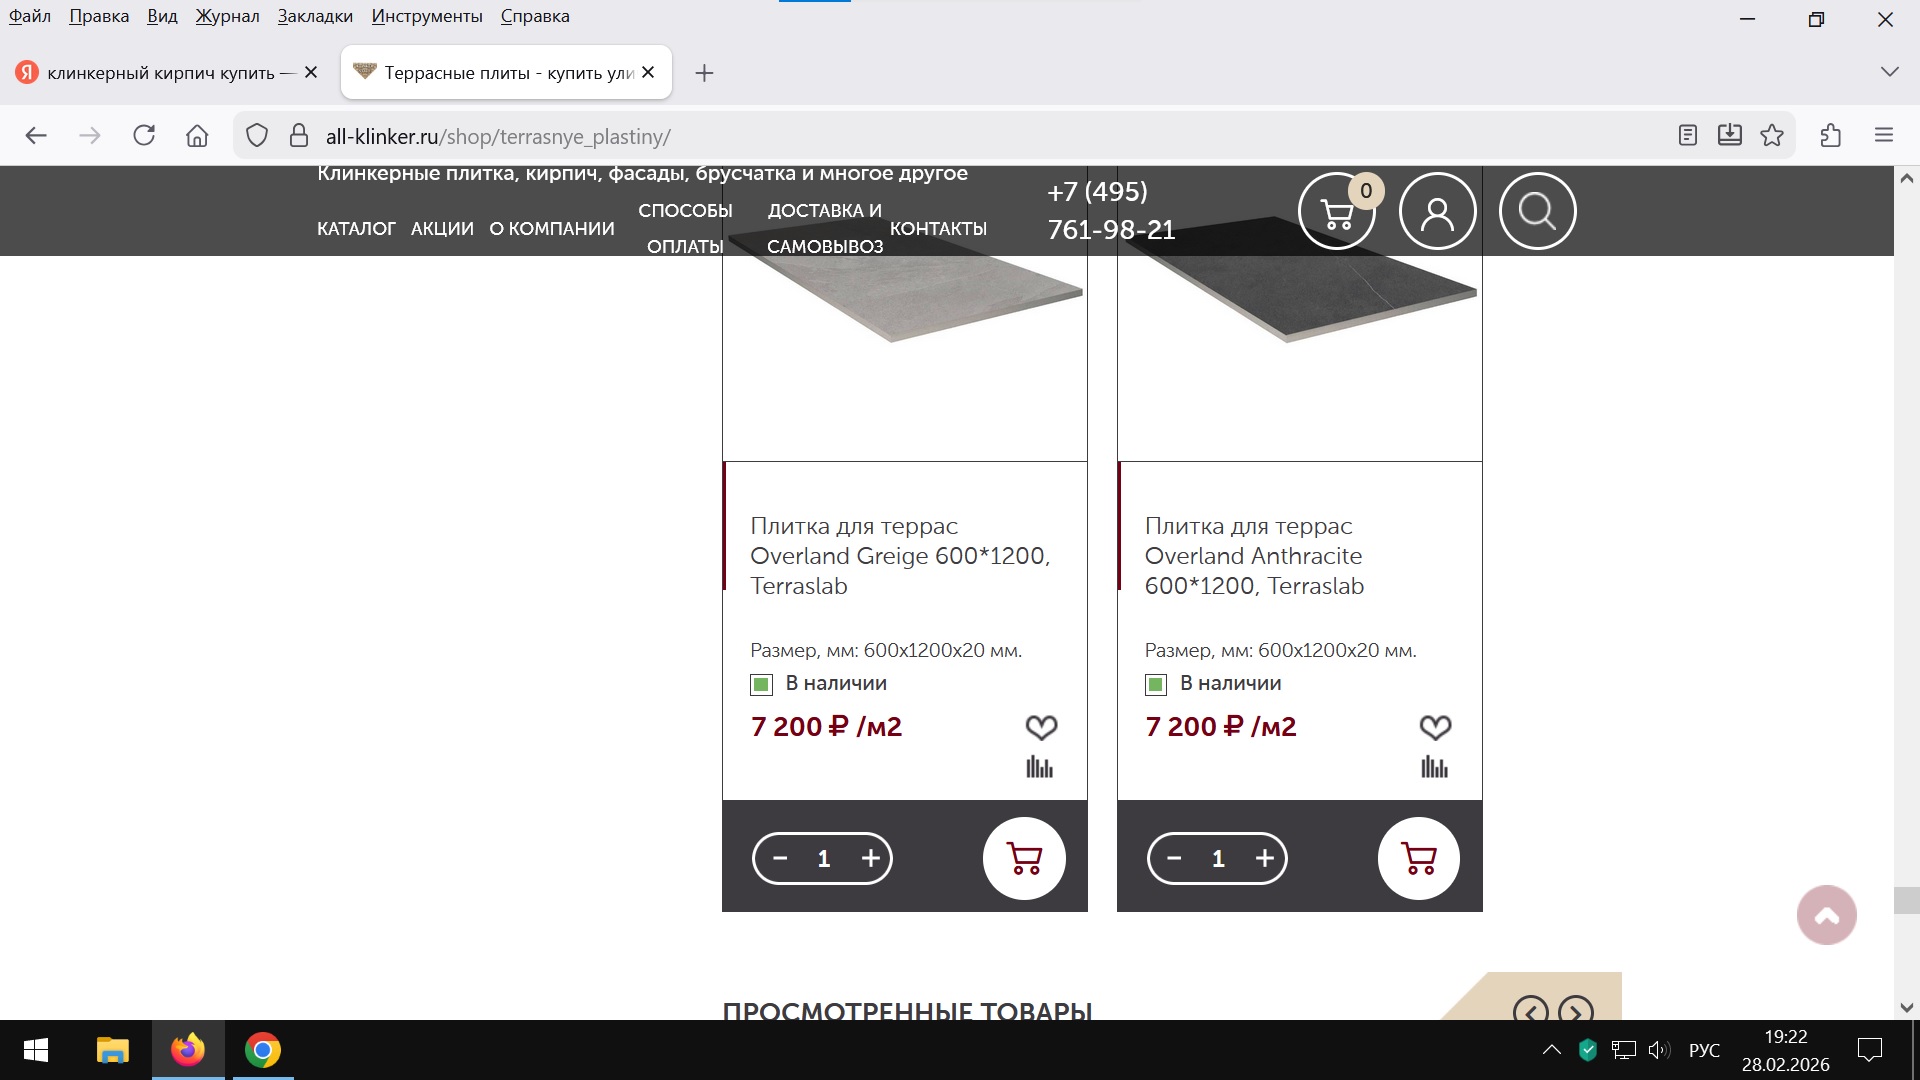This screenshot has height=1080, width=1920.
Task: Add Overland Greige tile to cart
Action: pyautogui.click(x=1023, y=858)
